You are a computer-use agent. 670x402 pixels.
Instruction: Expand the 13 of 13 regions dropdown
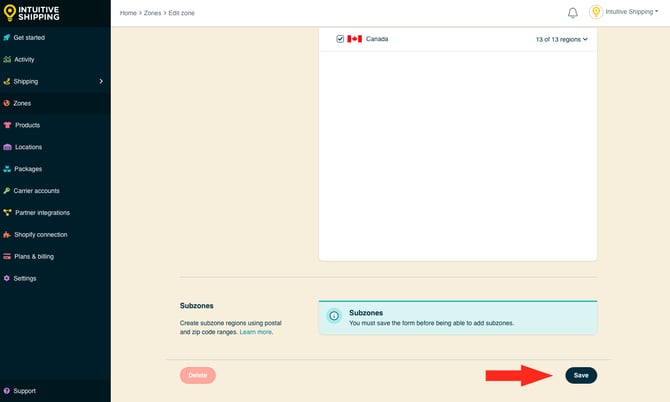[562, 39]
